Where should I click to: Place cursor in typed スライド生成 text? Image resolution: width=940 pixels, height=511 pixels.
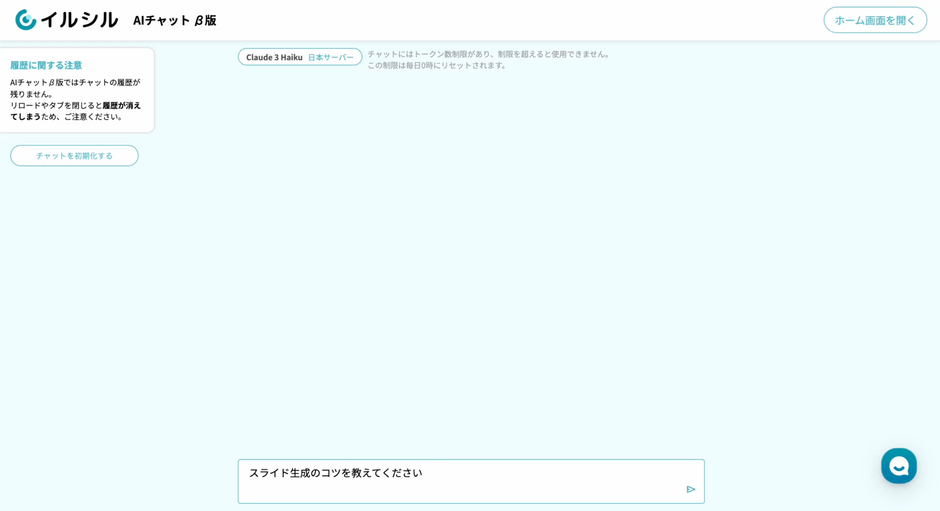(335, 473)
